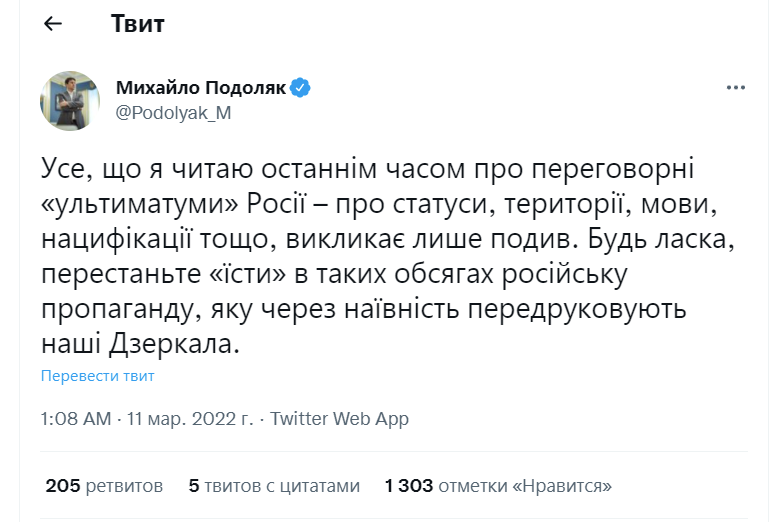
Task: Click the blue verified badge icon
Action: coord(301,88)
